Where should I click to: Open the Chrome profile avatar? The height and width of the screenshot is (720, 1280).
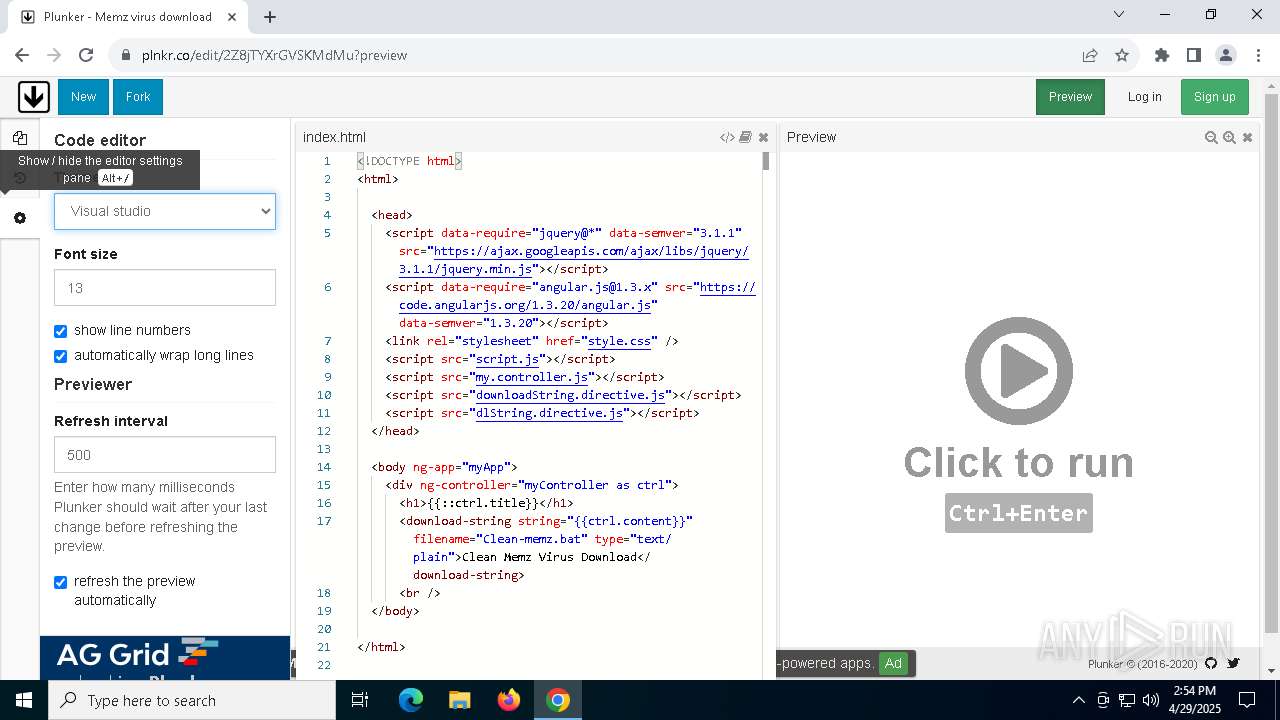(1226, 55)
